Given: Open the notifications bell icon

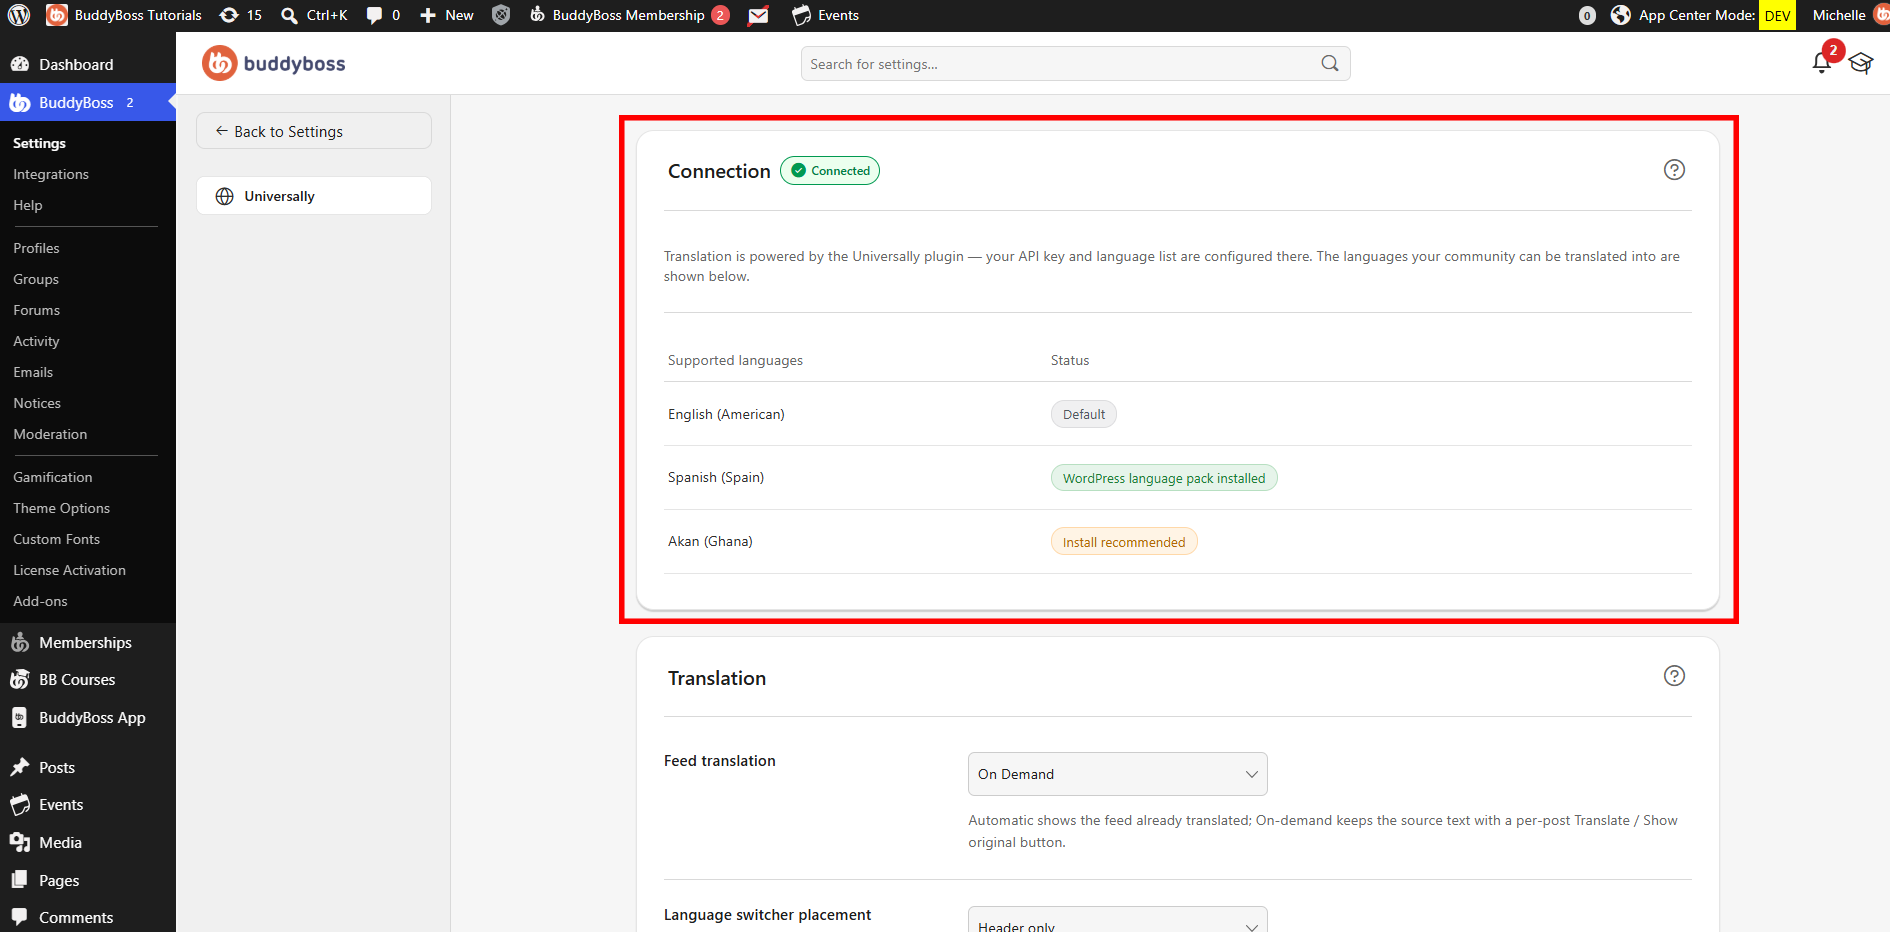Looking at the screenshot, I should [1821, 63].
